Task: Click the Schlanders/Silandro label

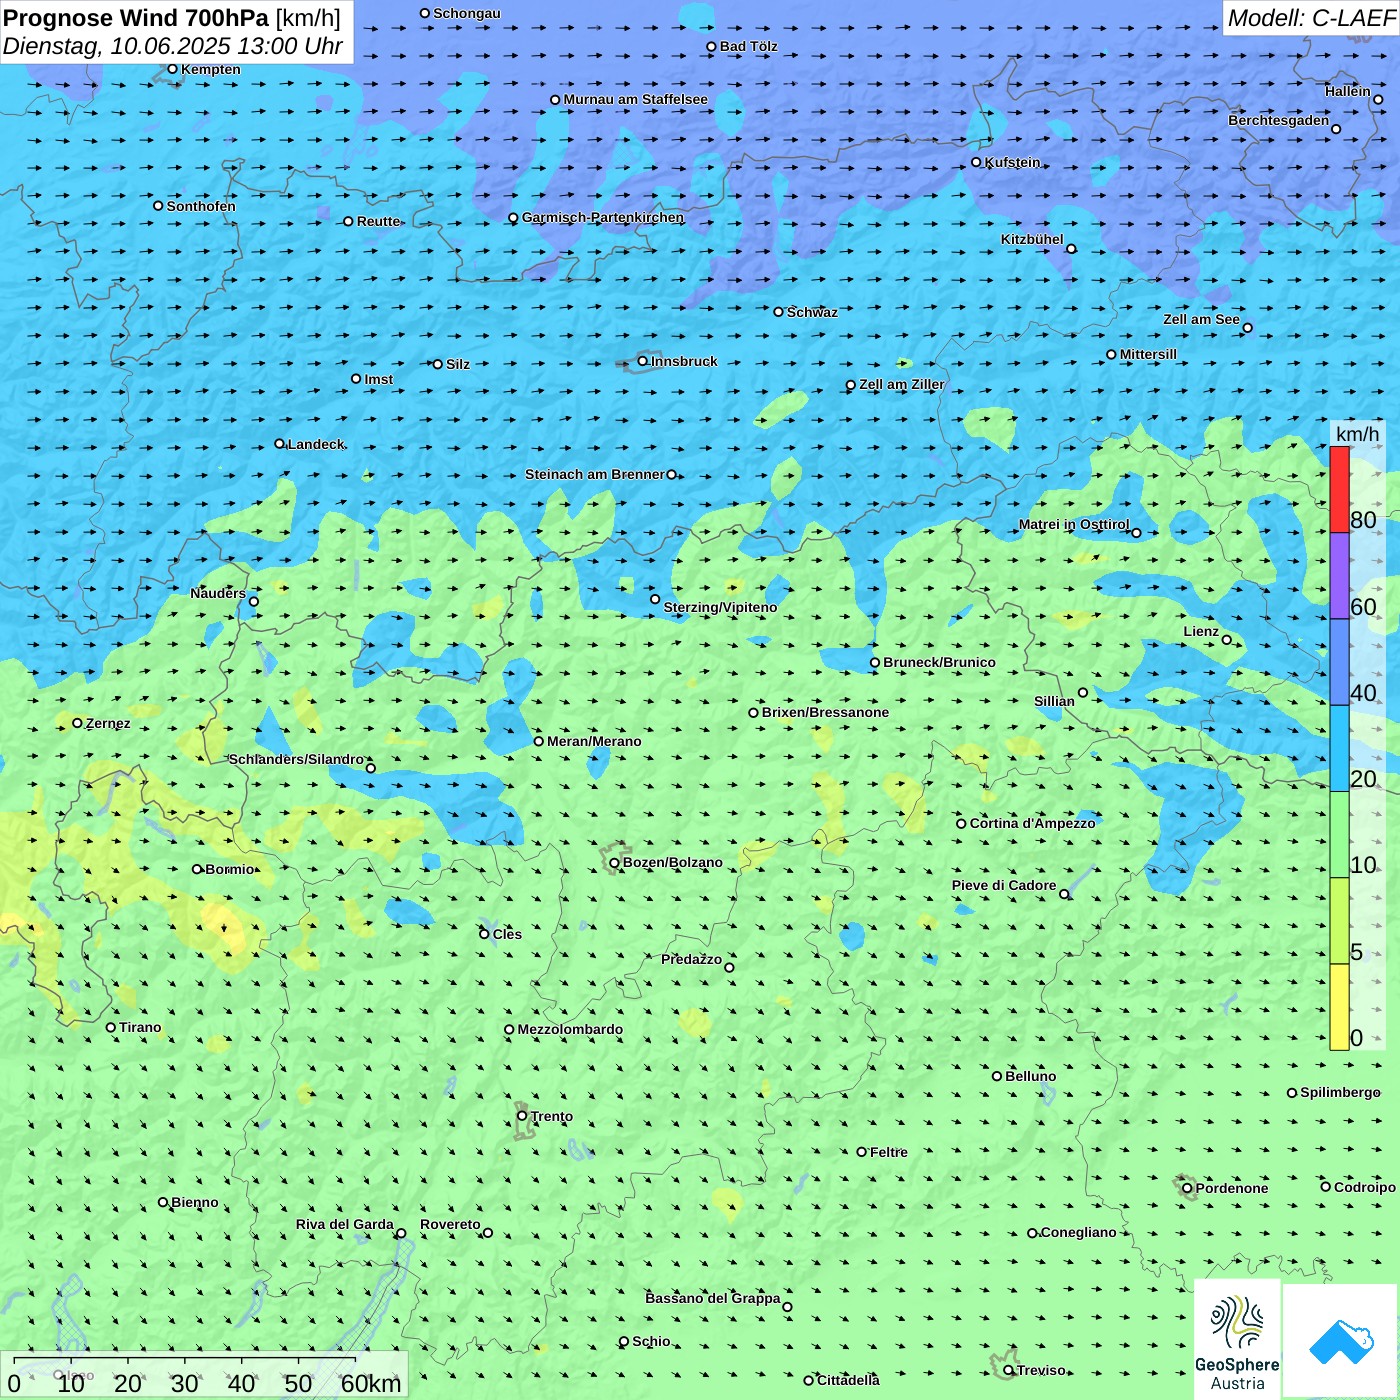Action: click(x=297, y=759)
